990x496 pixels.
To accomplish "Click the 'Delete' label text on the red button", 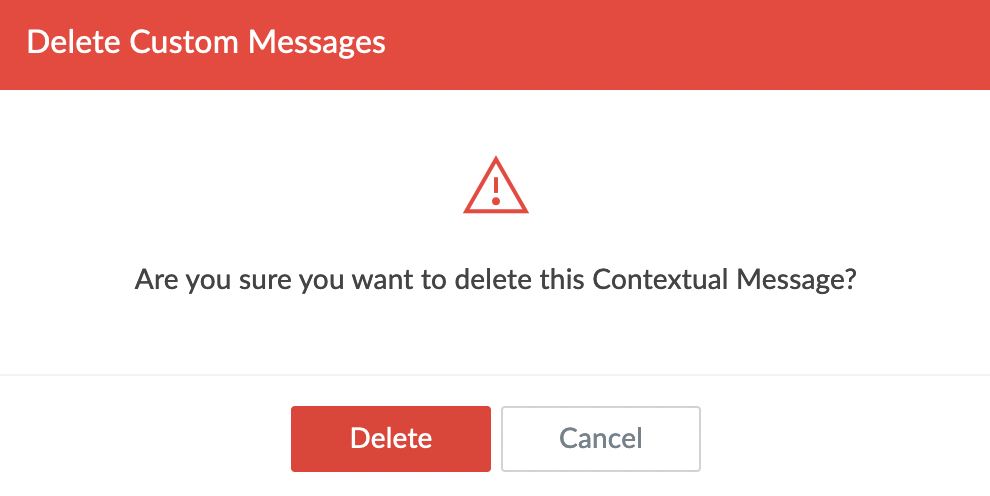I will [x=391, y=439].
